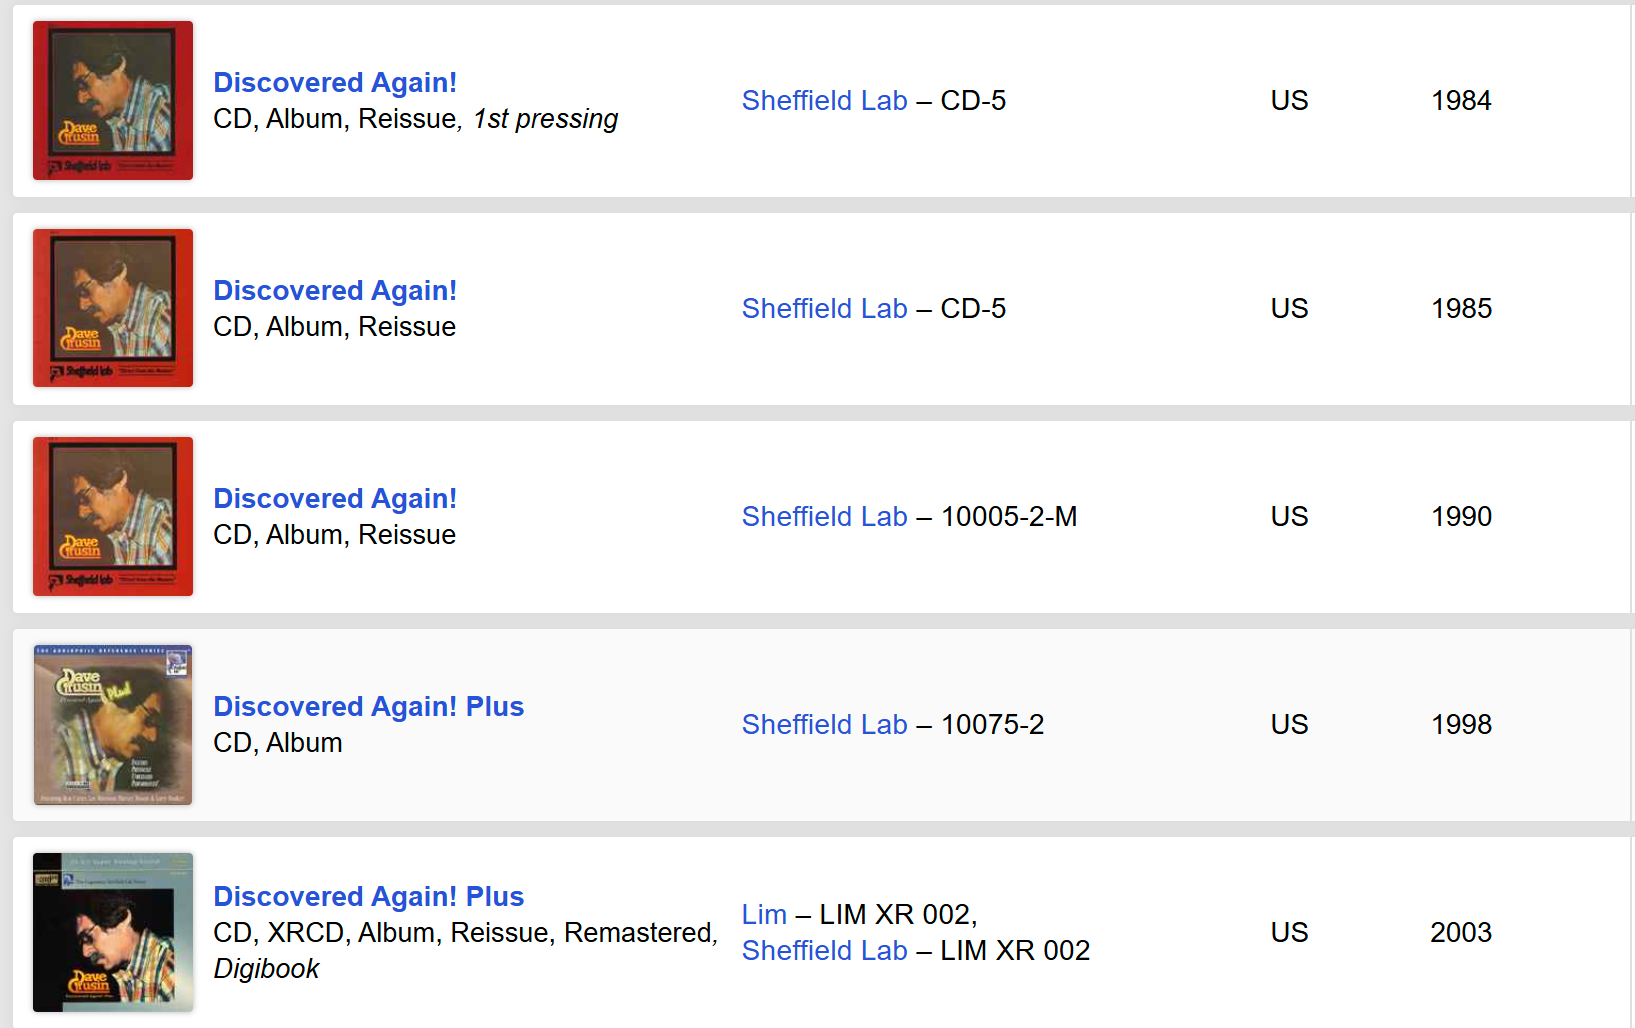Open the 1985 Discovered Again! cover thumbnail

click(x=113, y=308)
